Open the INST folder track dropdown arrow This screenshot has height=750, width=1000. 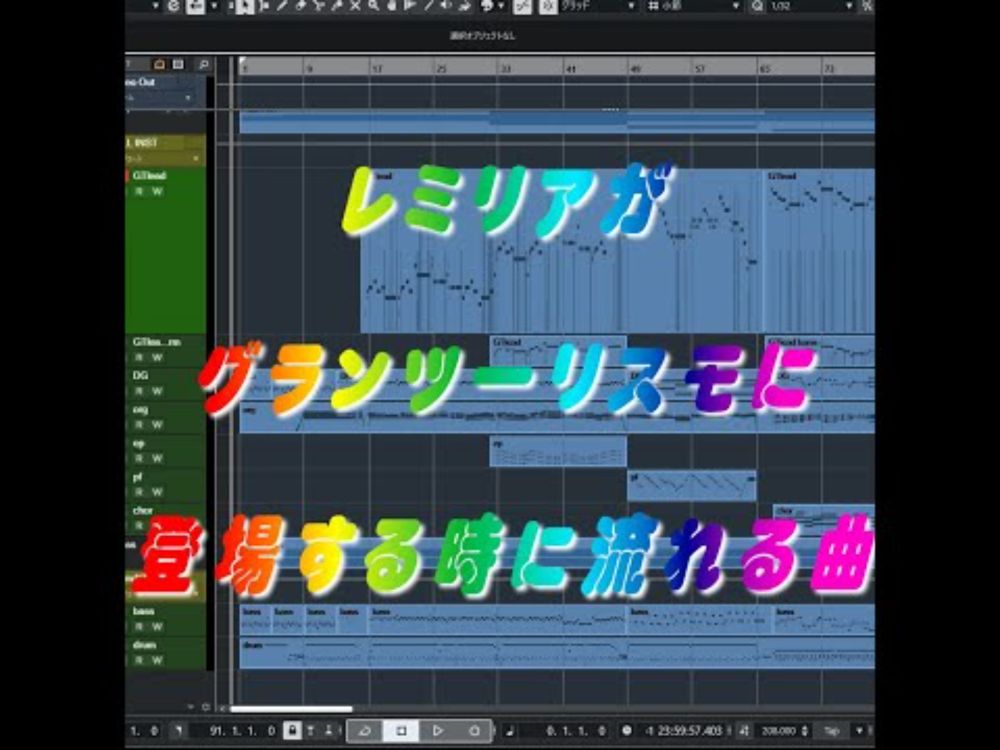(196, 159)
